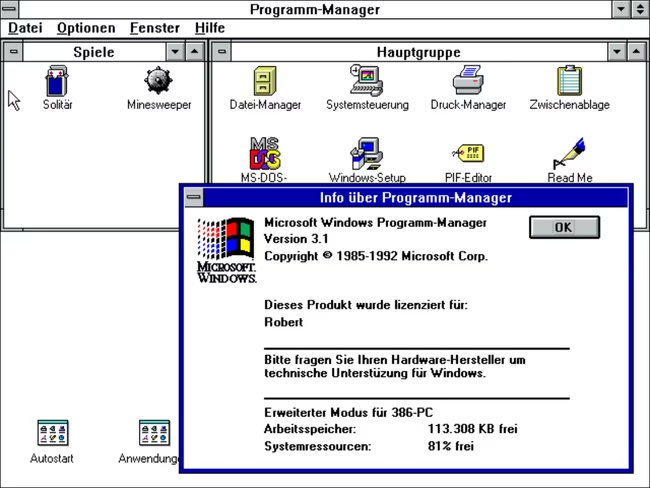The image size is (650, 488).
Task: Click the licensed user name 'Robert'
Action: (284, 322)
